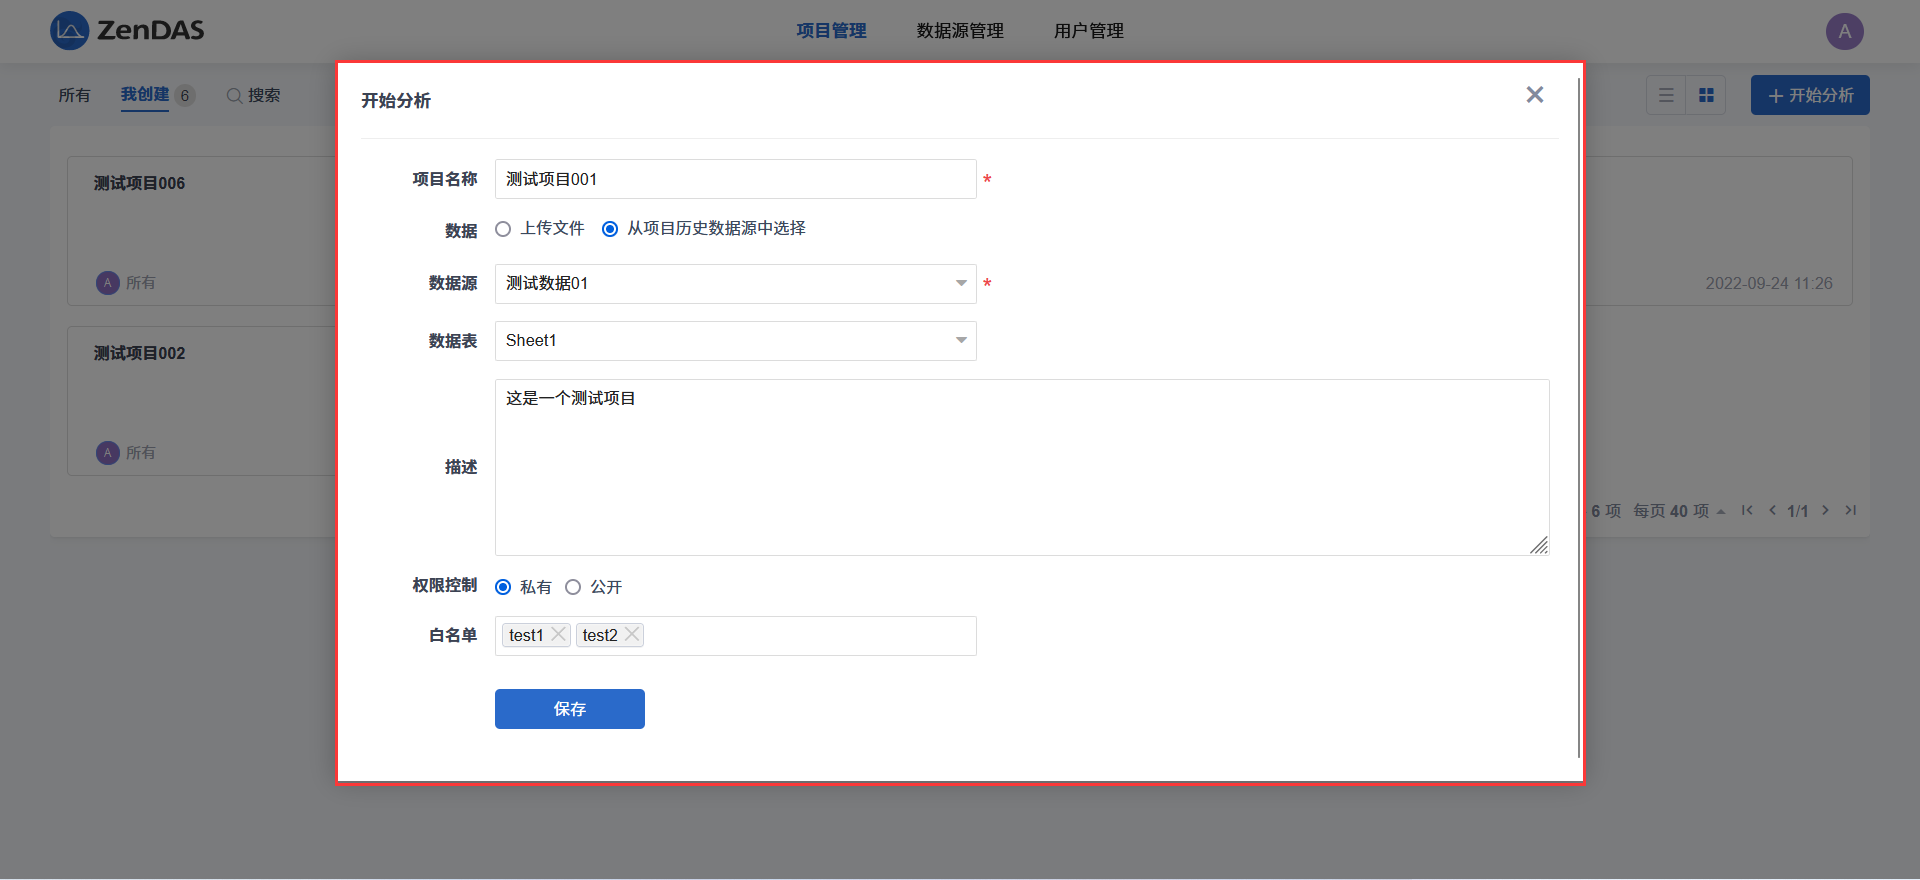
Task: Expand the 数据源 dropdown
Action: 960,284
